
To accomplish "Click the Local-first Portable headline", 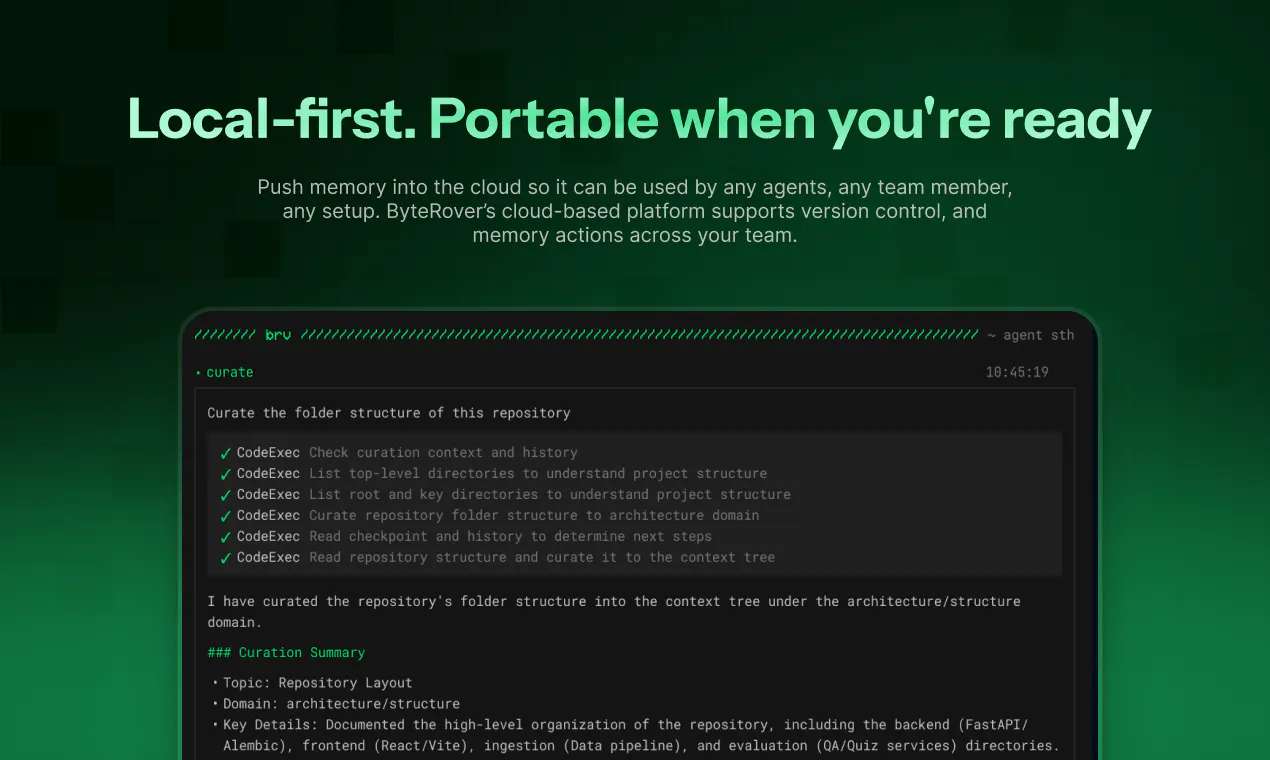I will click(640, 120).
